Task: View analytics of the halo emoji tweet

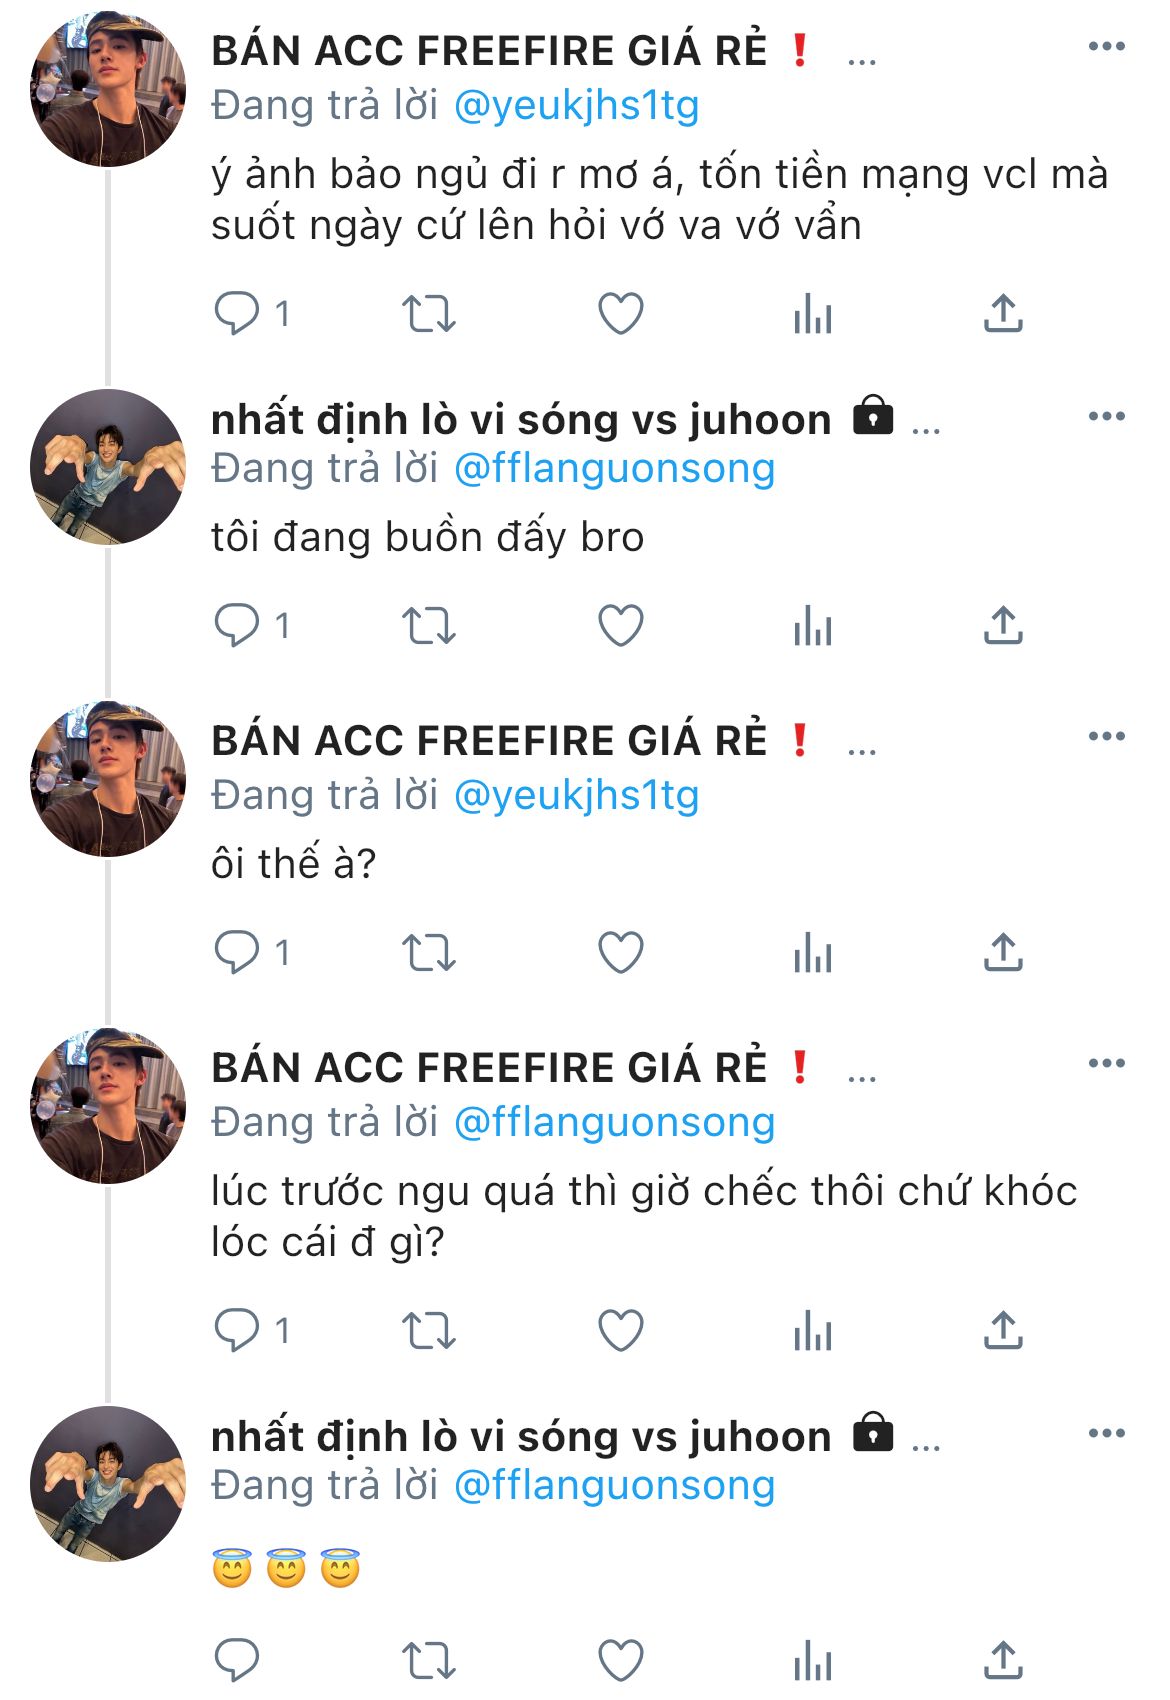Action: pos(812,1661)
